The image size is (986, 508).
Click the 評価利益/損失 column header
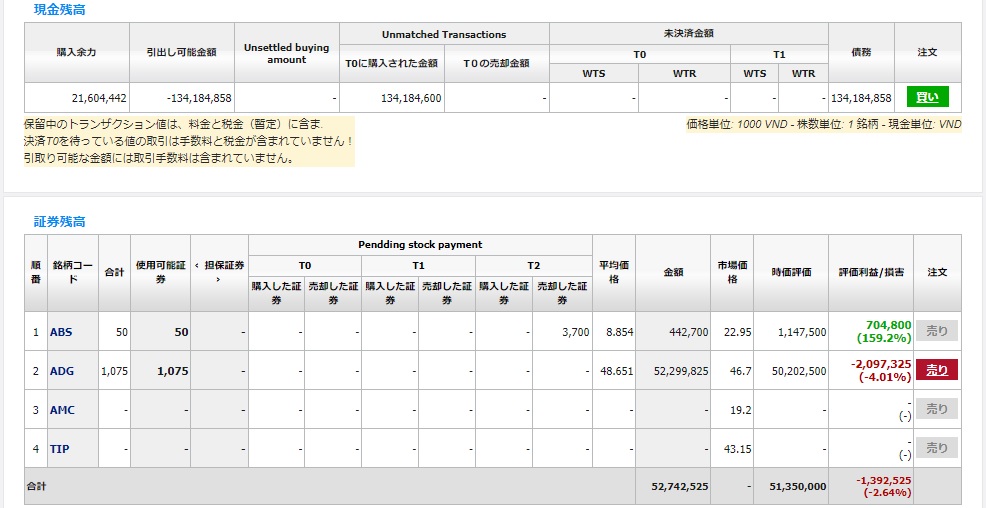tap(870, 272)
